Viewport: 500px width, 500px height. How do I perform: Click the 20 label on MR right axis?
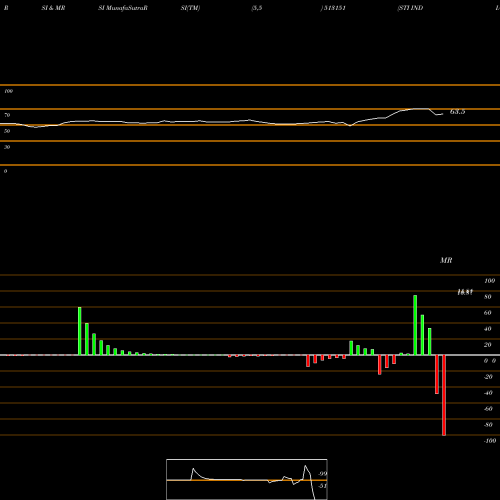(488, 345)
